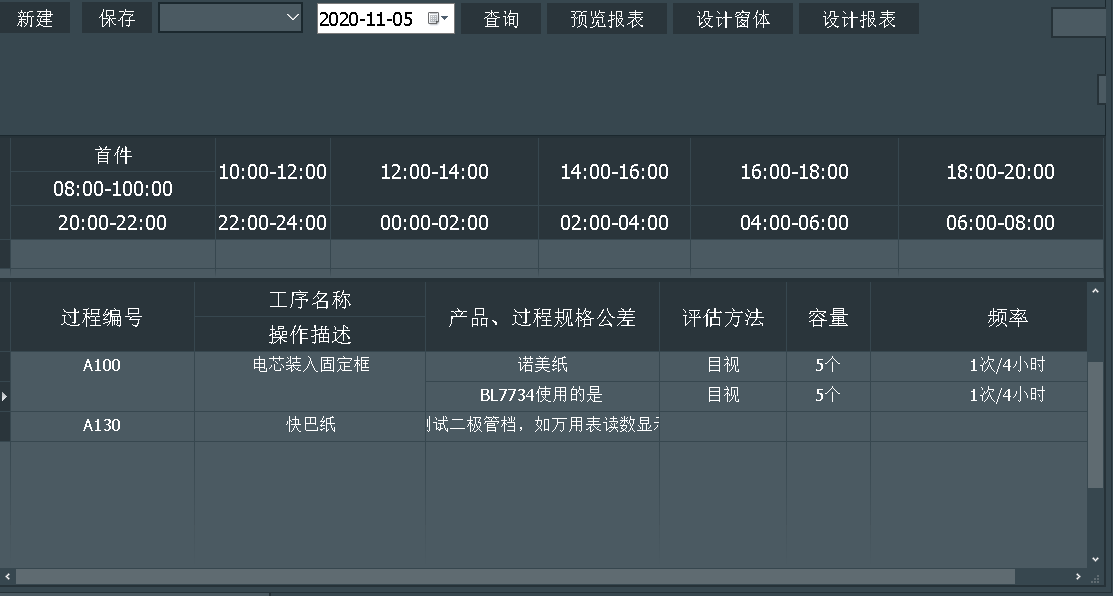Screen dimensions: 1113x596
Task: Click the scroll-down arrow on the vertical scrollbar
Action: pos(1093,561)
